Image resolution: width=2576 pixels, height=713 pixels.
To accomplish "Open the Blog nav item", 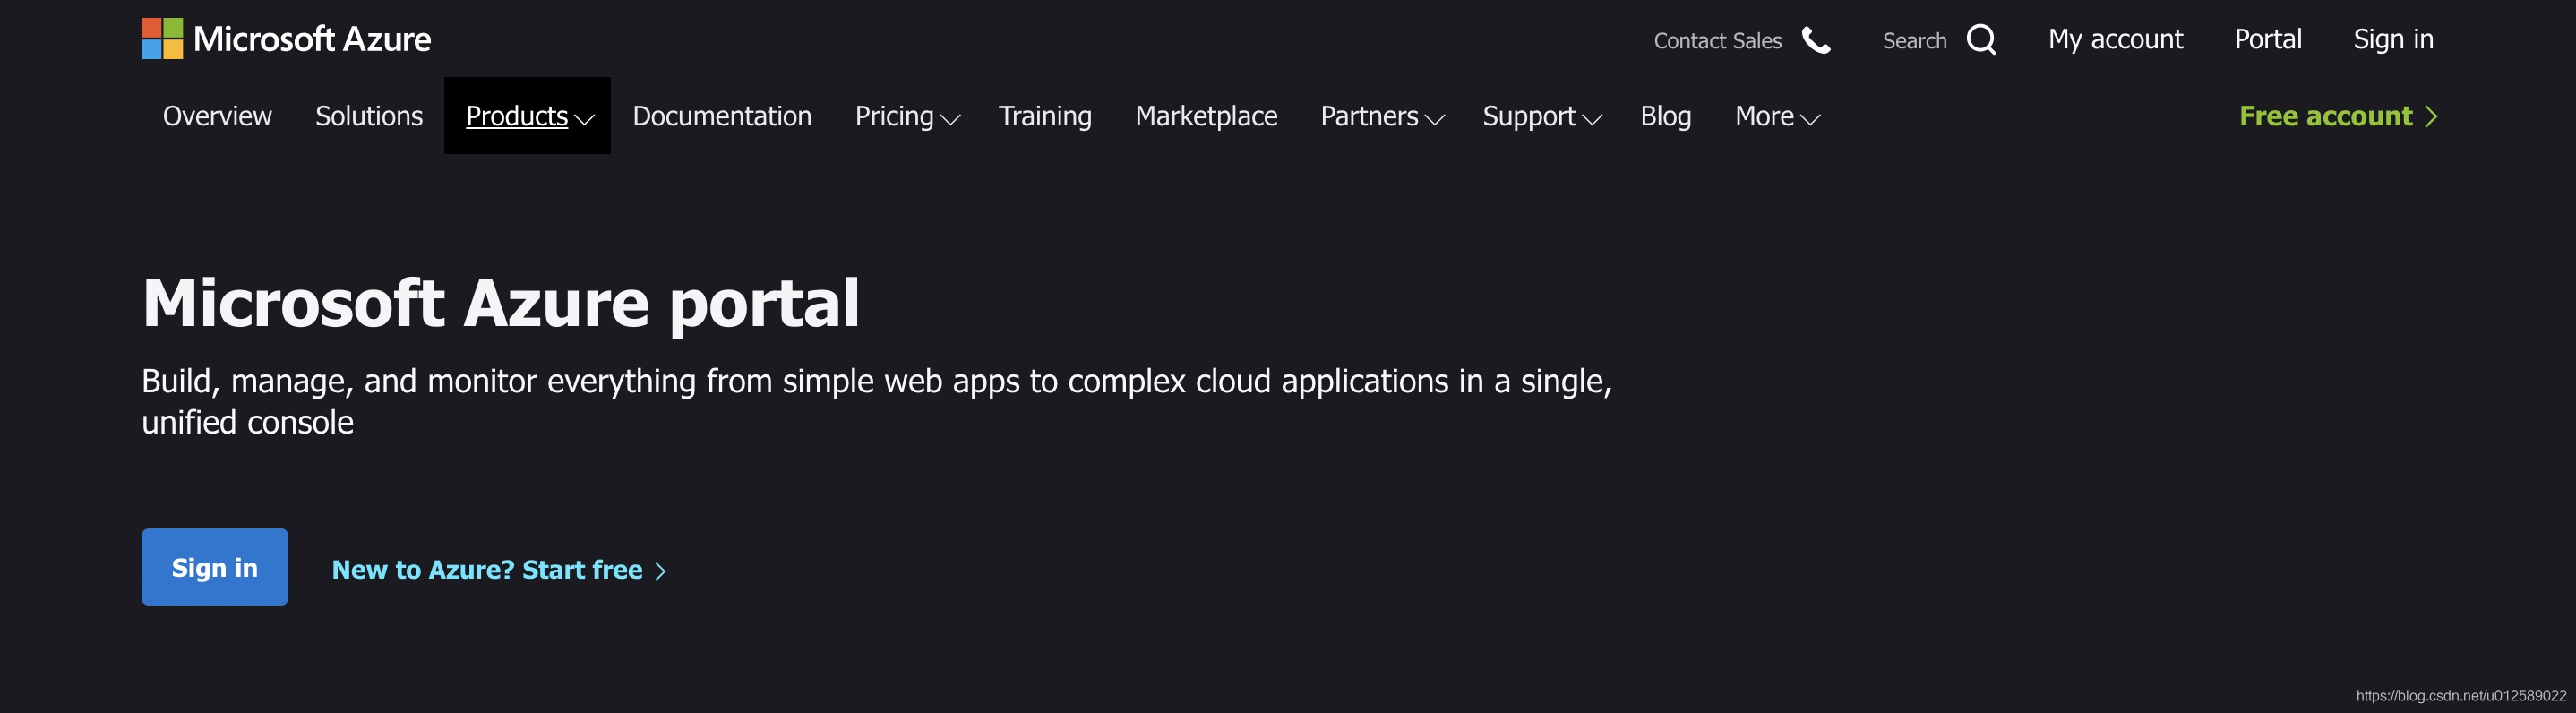I will (1666, 117).
